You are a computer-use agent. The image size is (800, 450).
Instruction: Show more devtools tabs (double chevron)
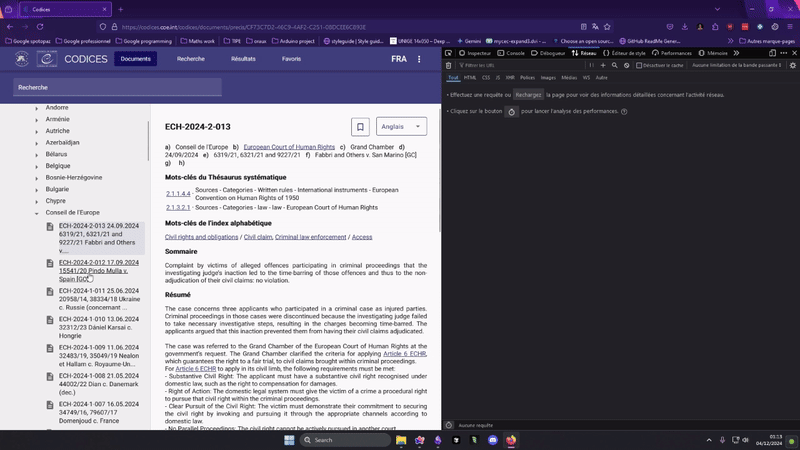click(736, 53)
